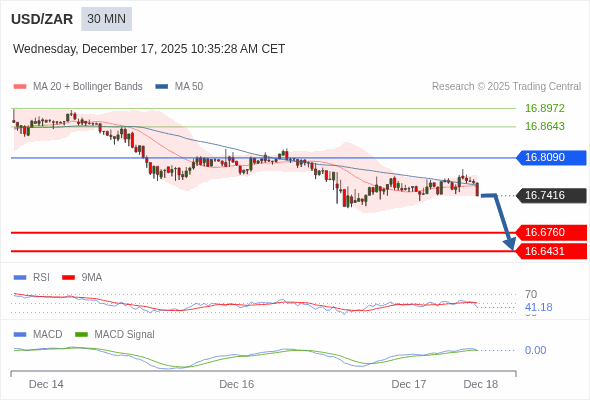The height and width of the screenshot is (400, 590).
Task: Select the USD/ZAR pair title
Action: tap(42, 19)
